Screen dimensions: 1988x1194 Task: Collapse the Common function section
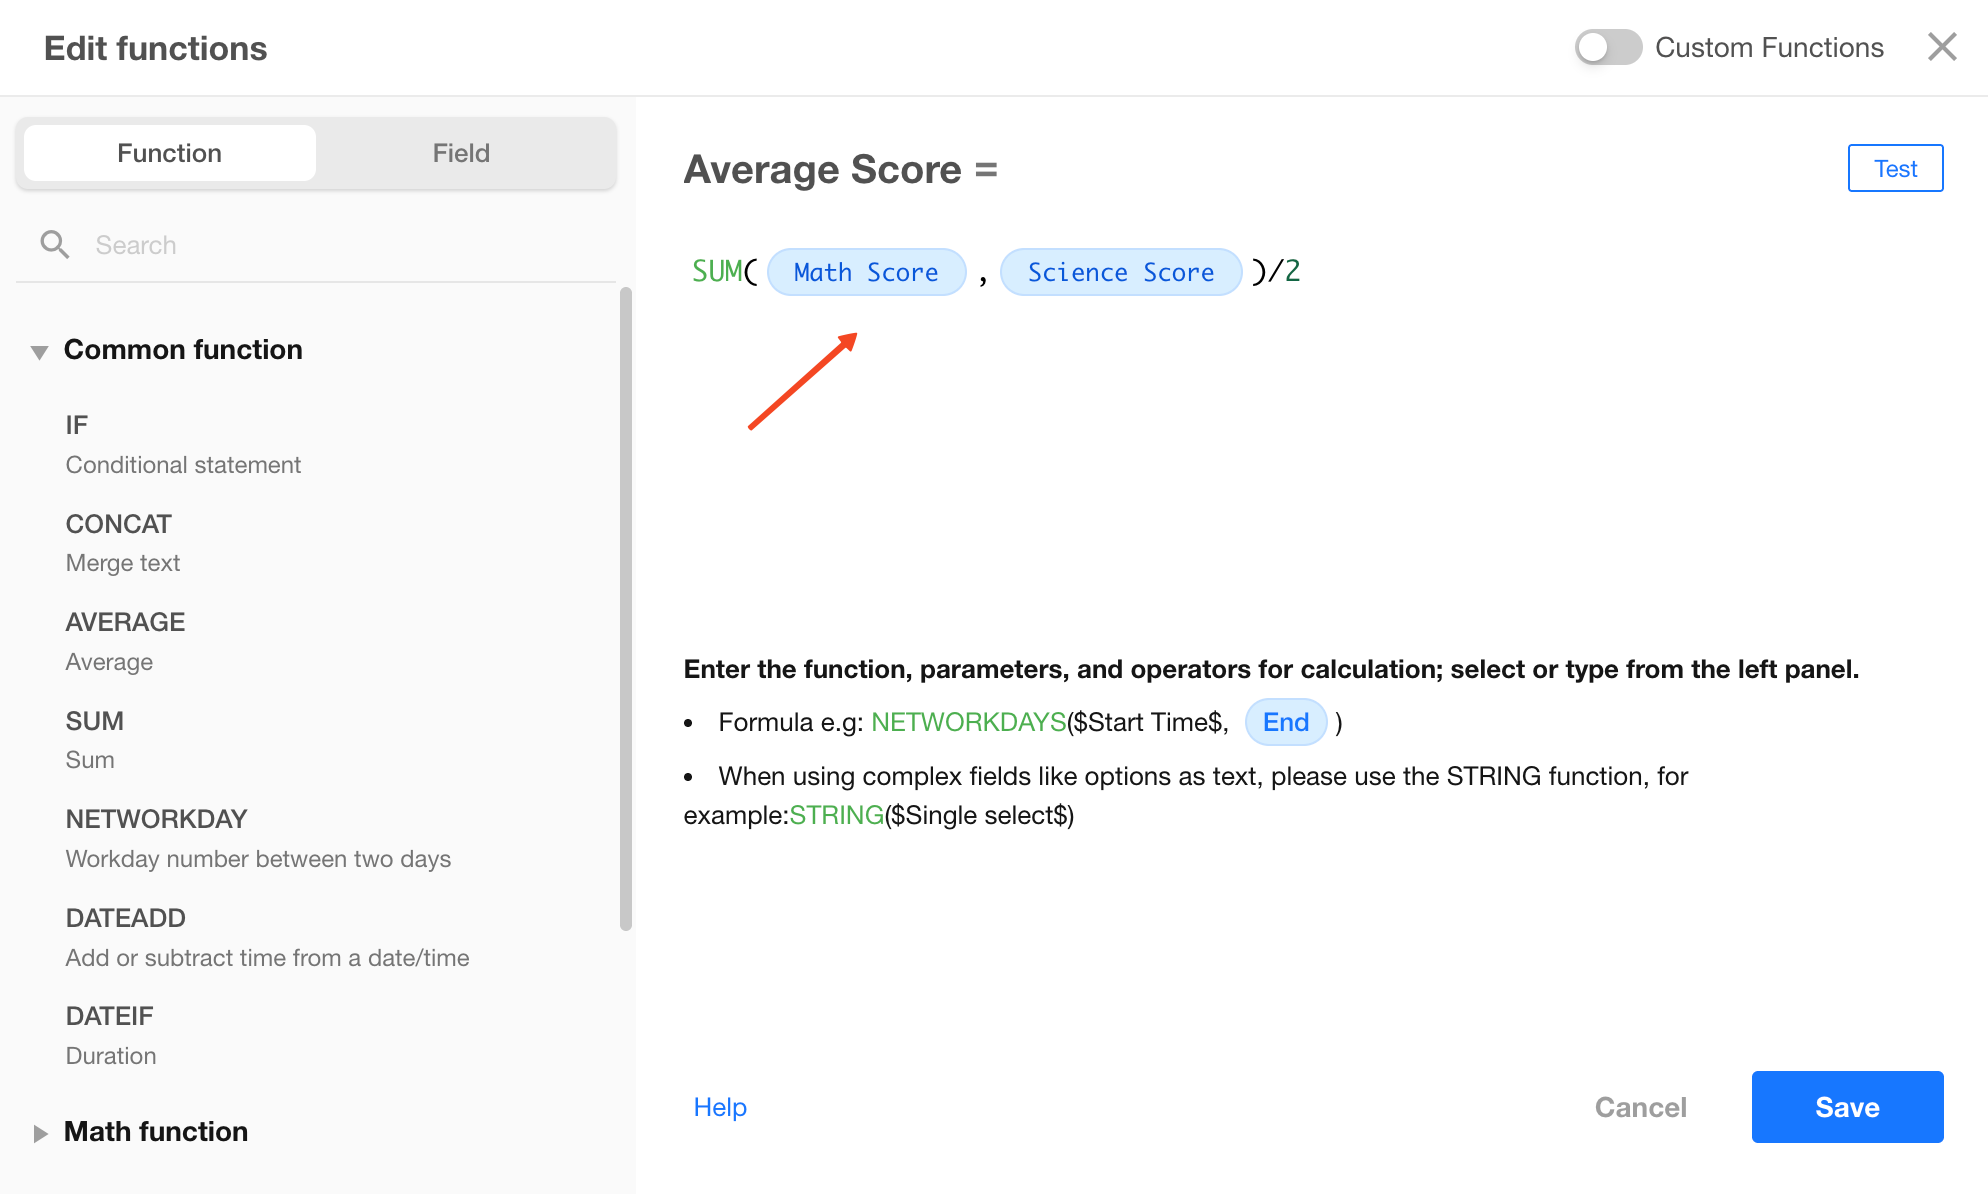[39, 351]
